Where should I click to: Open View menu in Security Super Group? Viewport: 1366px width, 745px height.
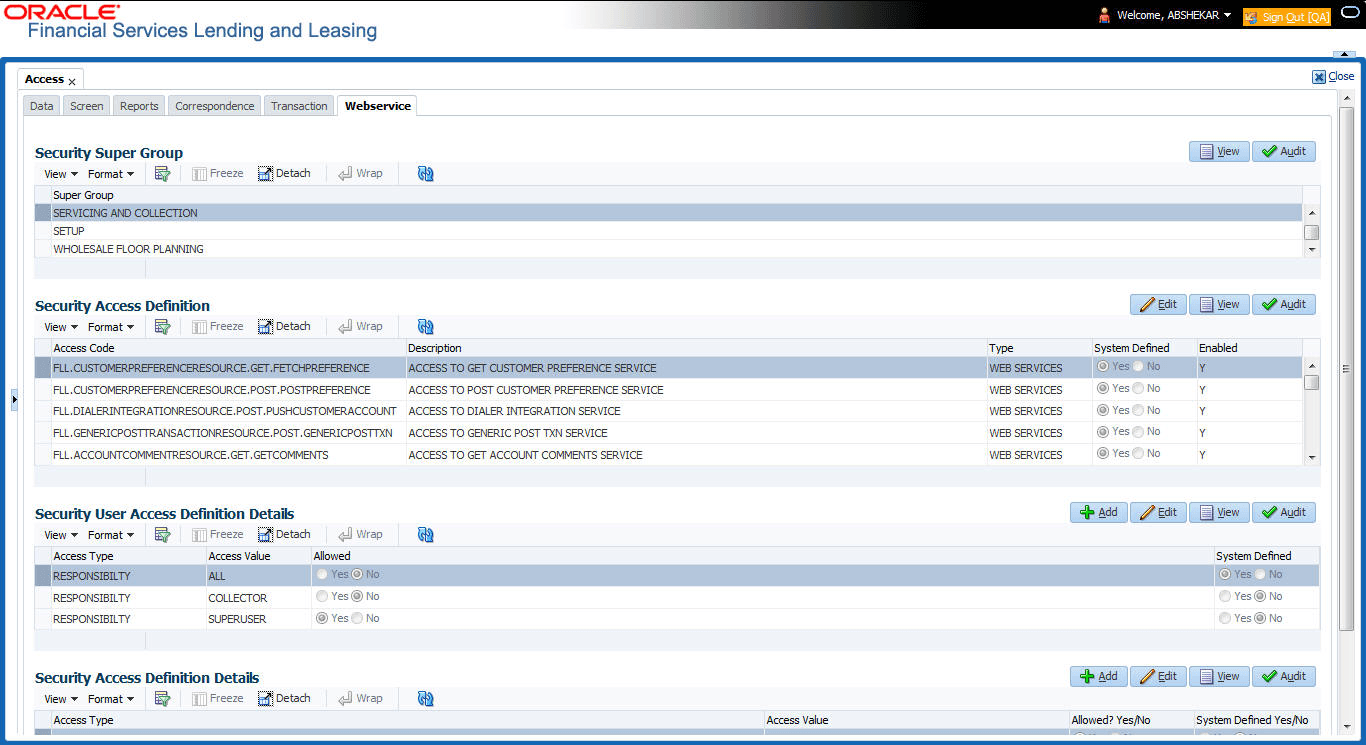click(x=61, y=174)
